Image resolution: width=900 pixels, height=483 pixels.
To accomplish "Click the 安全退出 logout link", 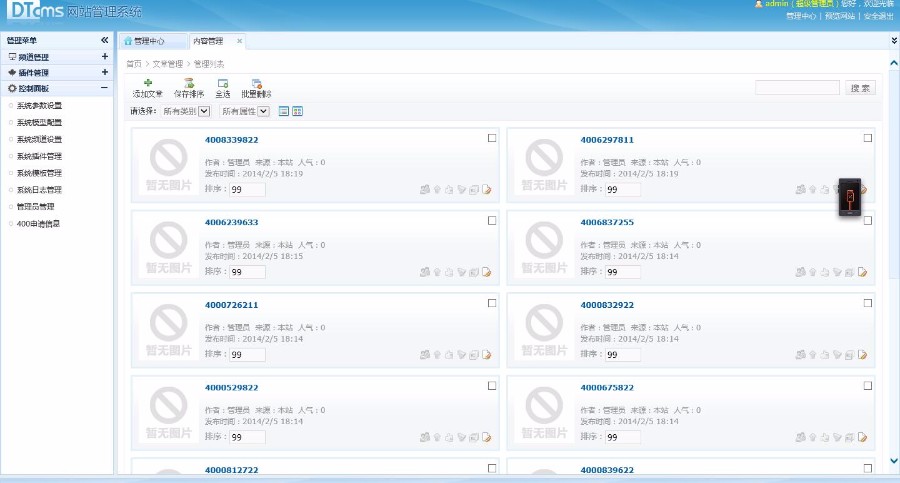I will point(878,16).
